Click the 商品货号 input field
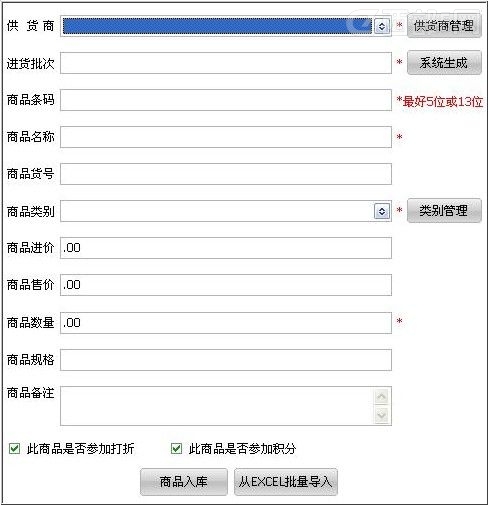 tap(226, 174)
